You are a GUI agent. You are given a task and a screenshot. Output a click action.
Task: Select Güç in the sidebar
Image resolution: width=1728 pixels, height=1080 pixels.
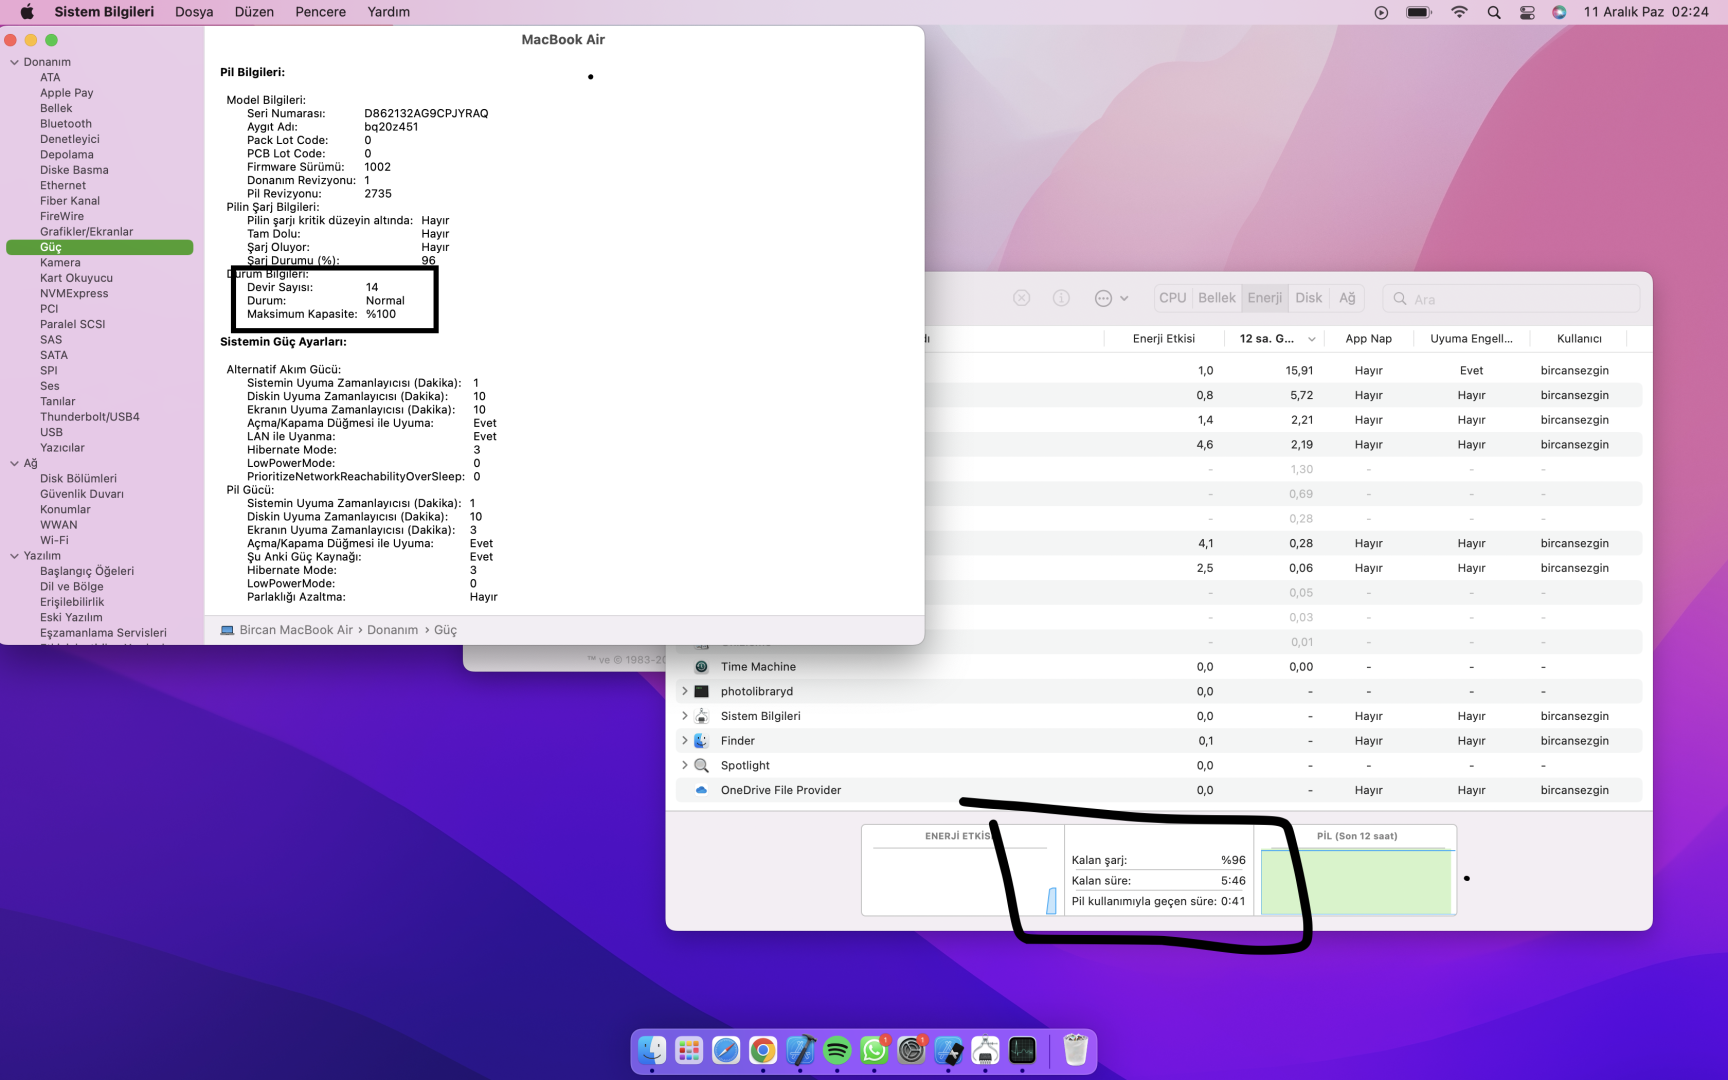click(100, 247)
